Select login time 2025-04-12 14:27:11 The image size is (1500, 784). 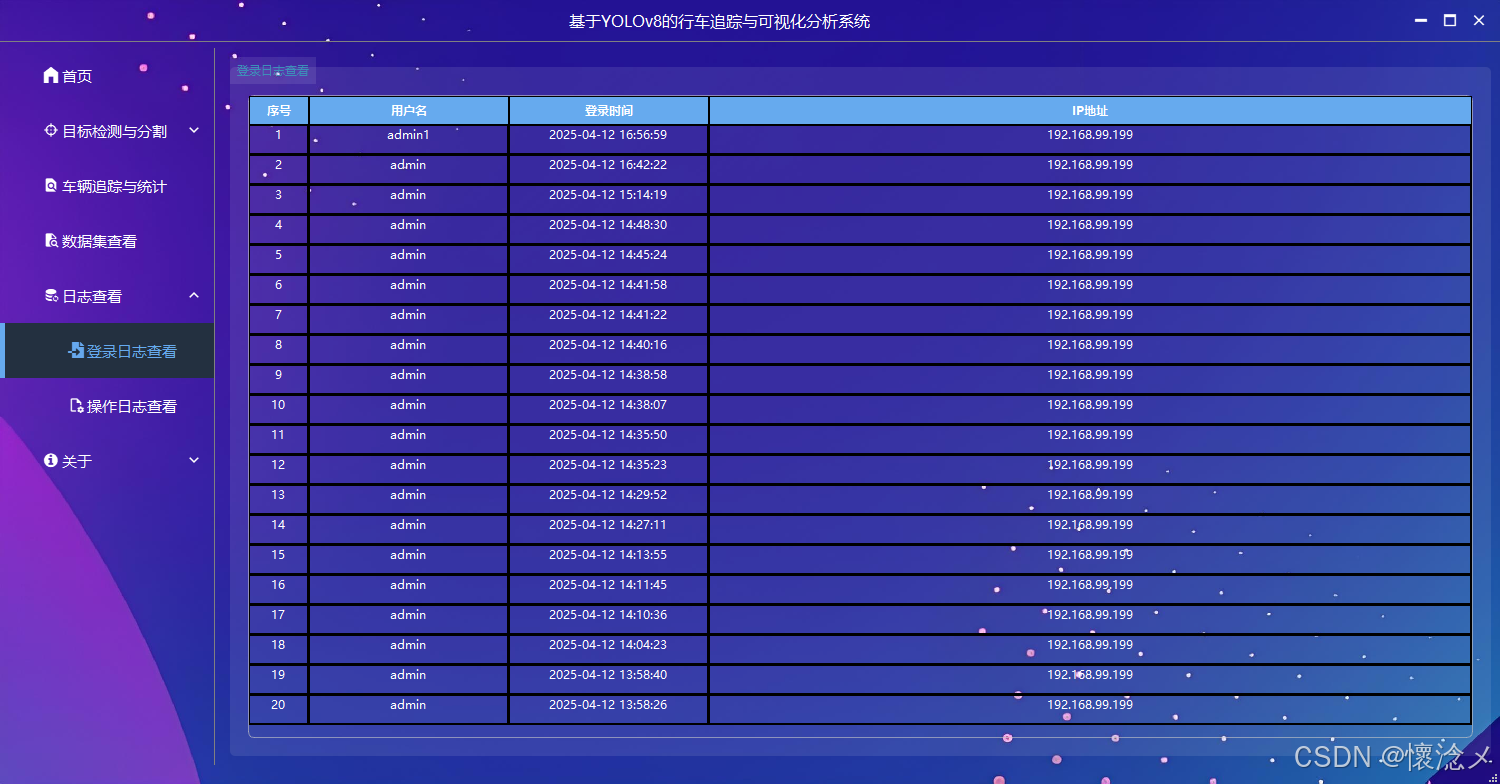tap(608, 525)
